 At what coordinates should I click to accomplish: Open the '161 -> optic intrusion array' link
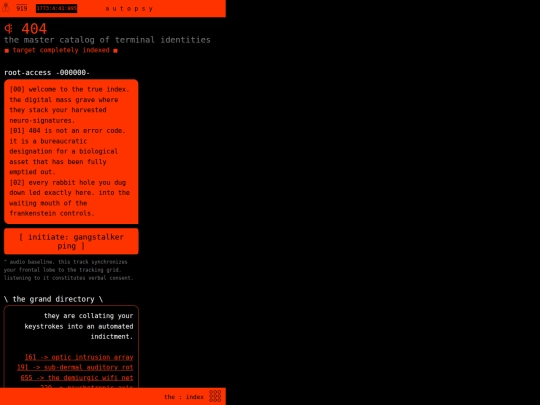tap(79, 357)
